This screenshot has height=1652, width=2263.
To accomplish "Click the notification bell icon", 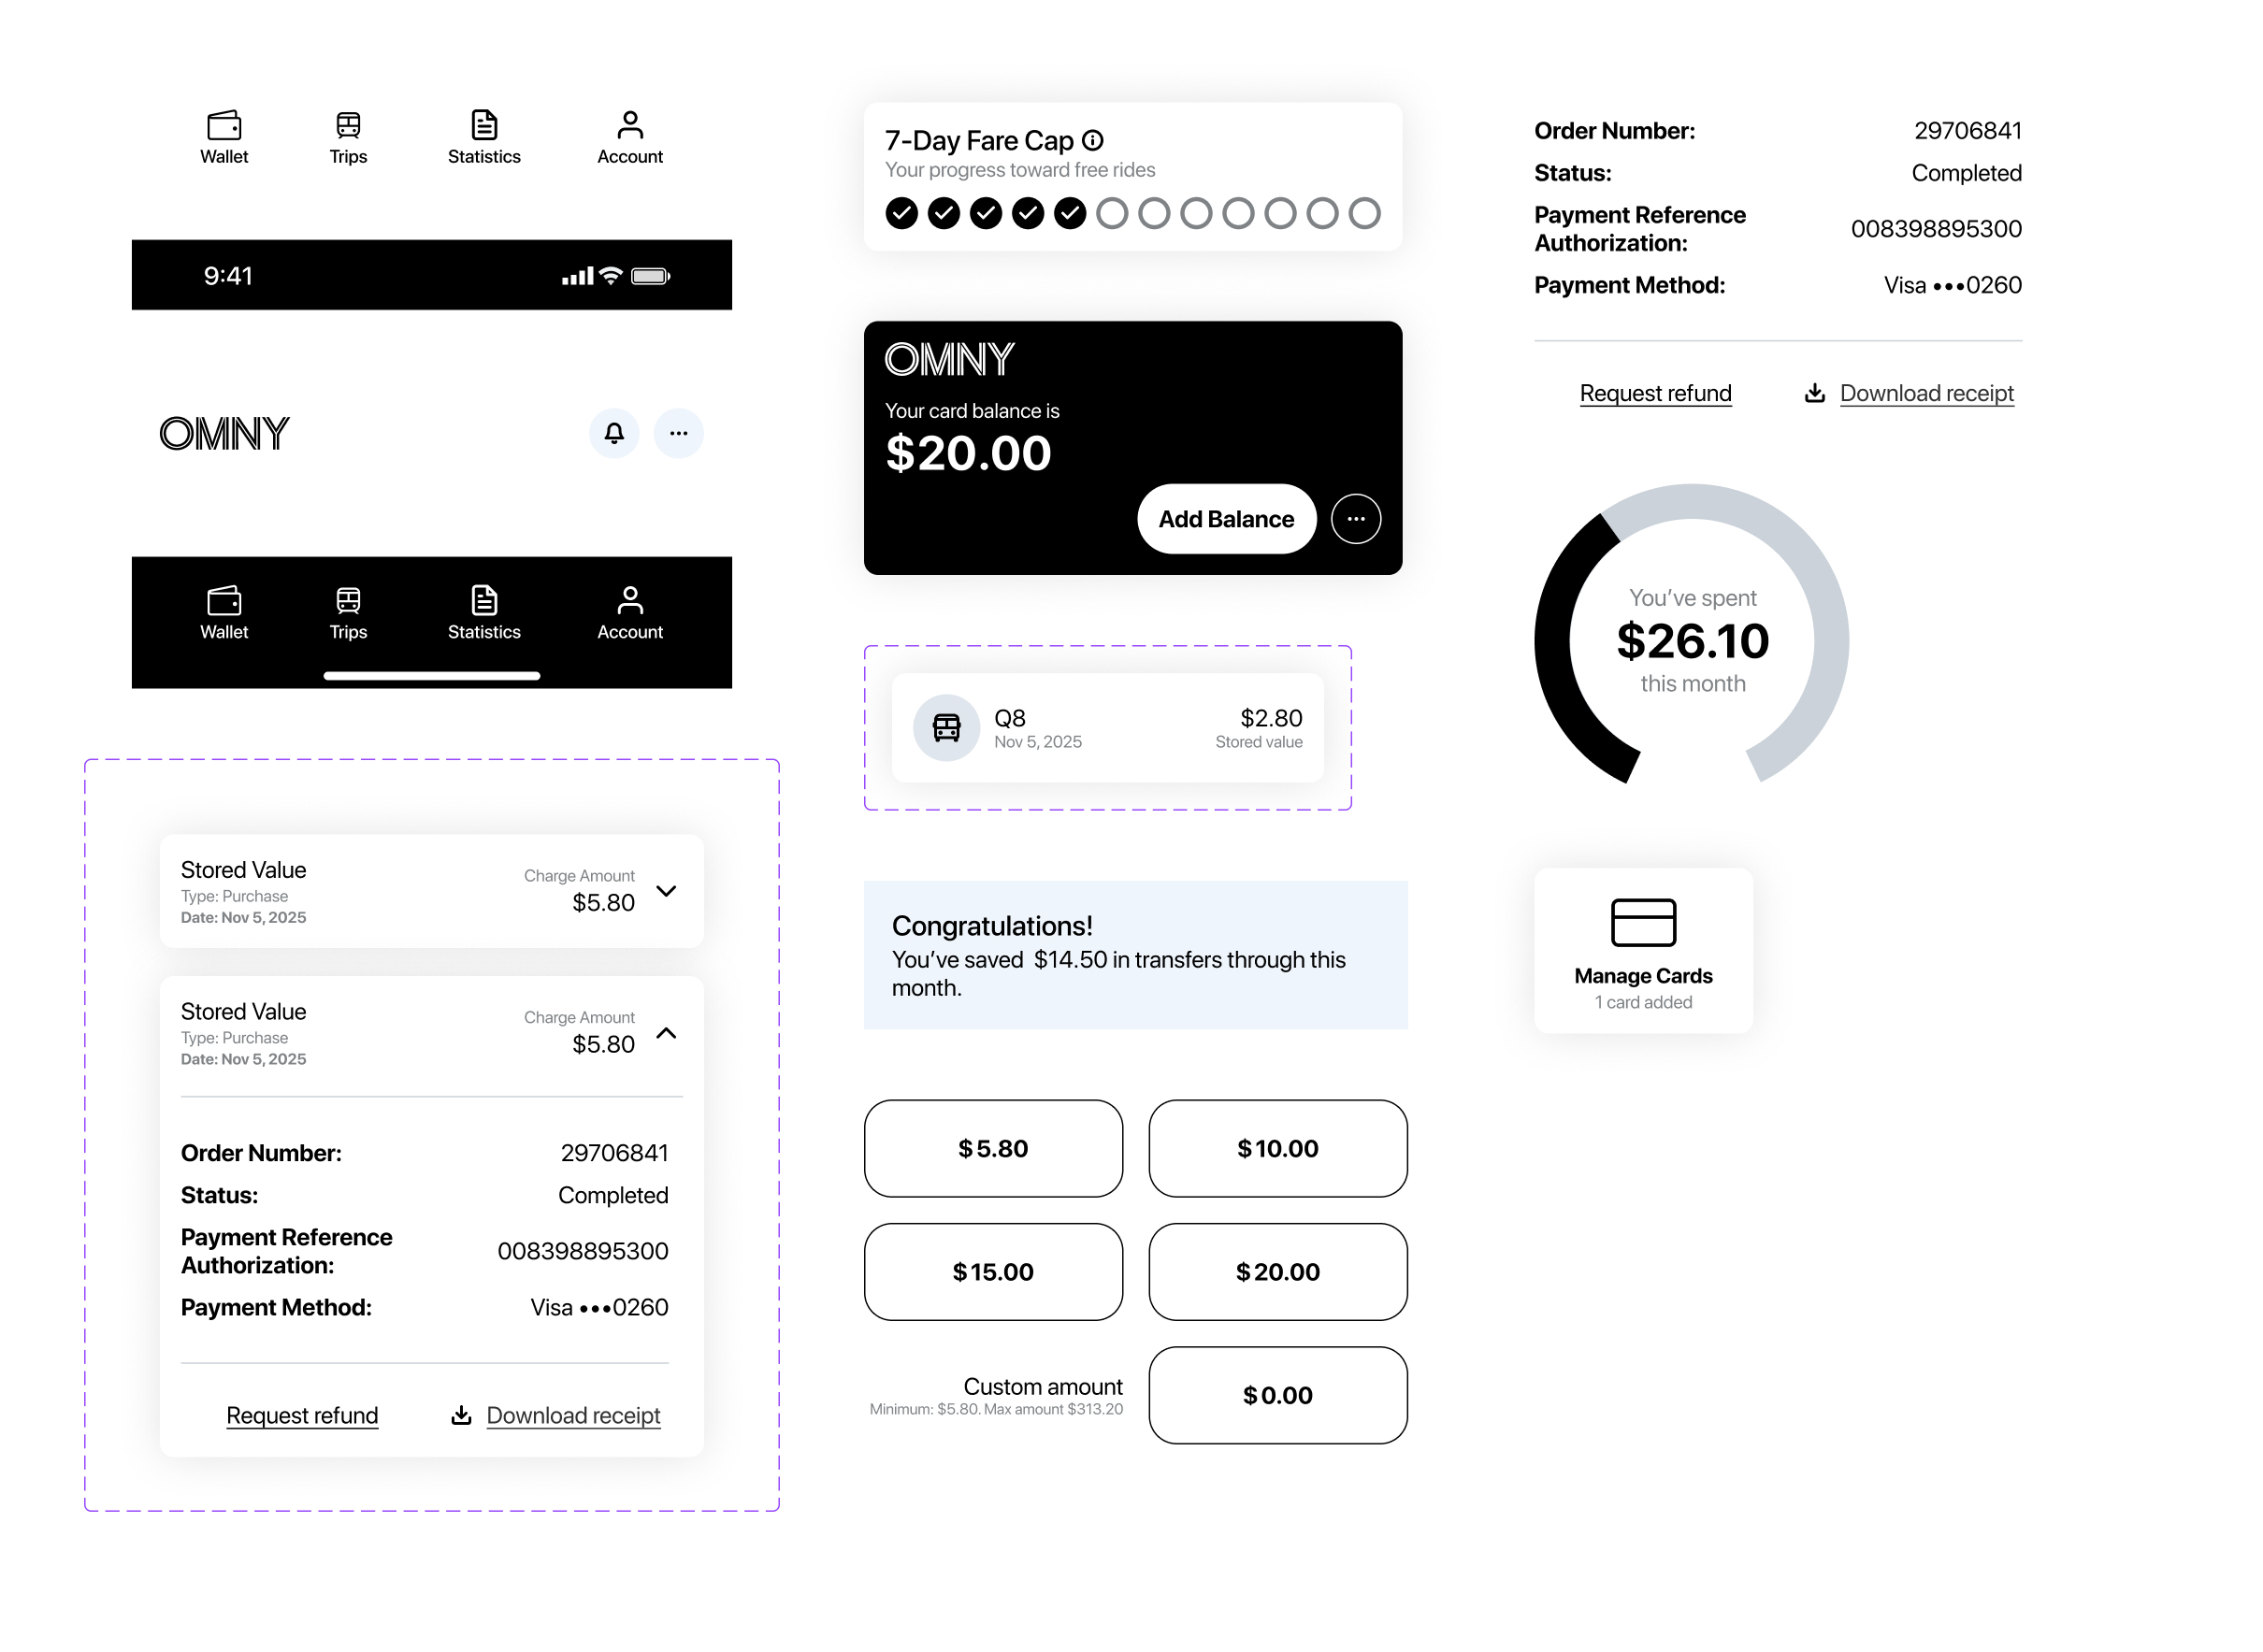I will tap(614, 433).
